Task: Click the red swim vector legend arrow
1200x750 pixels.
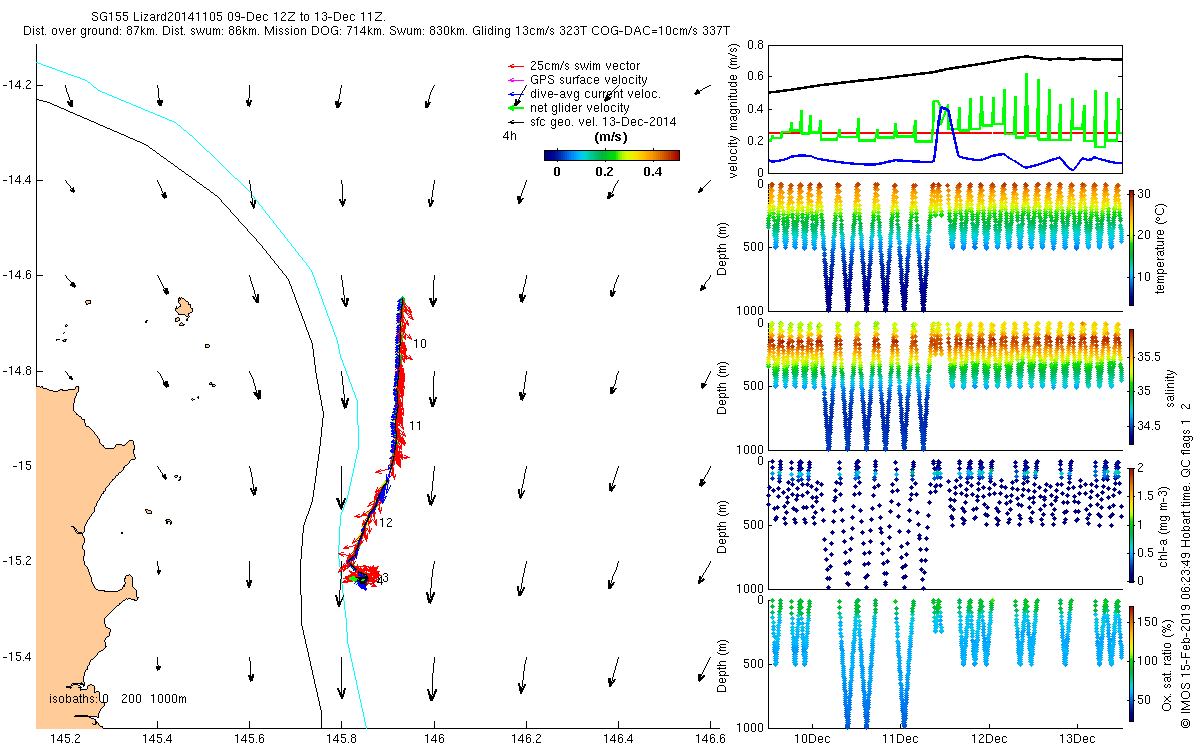Action: 515,67
